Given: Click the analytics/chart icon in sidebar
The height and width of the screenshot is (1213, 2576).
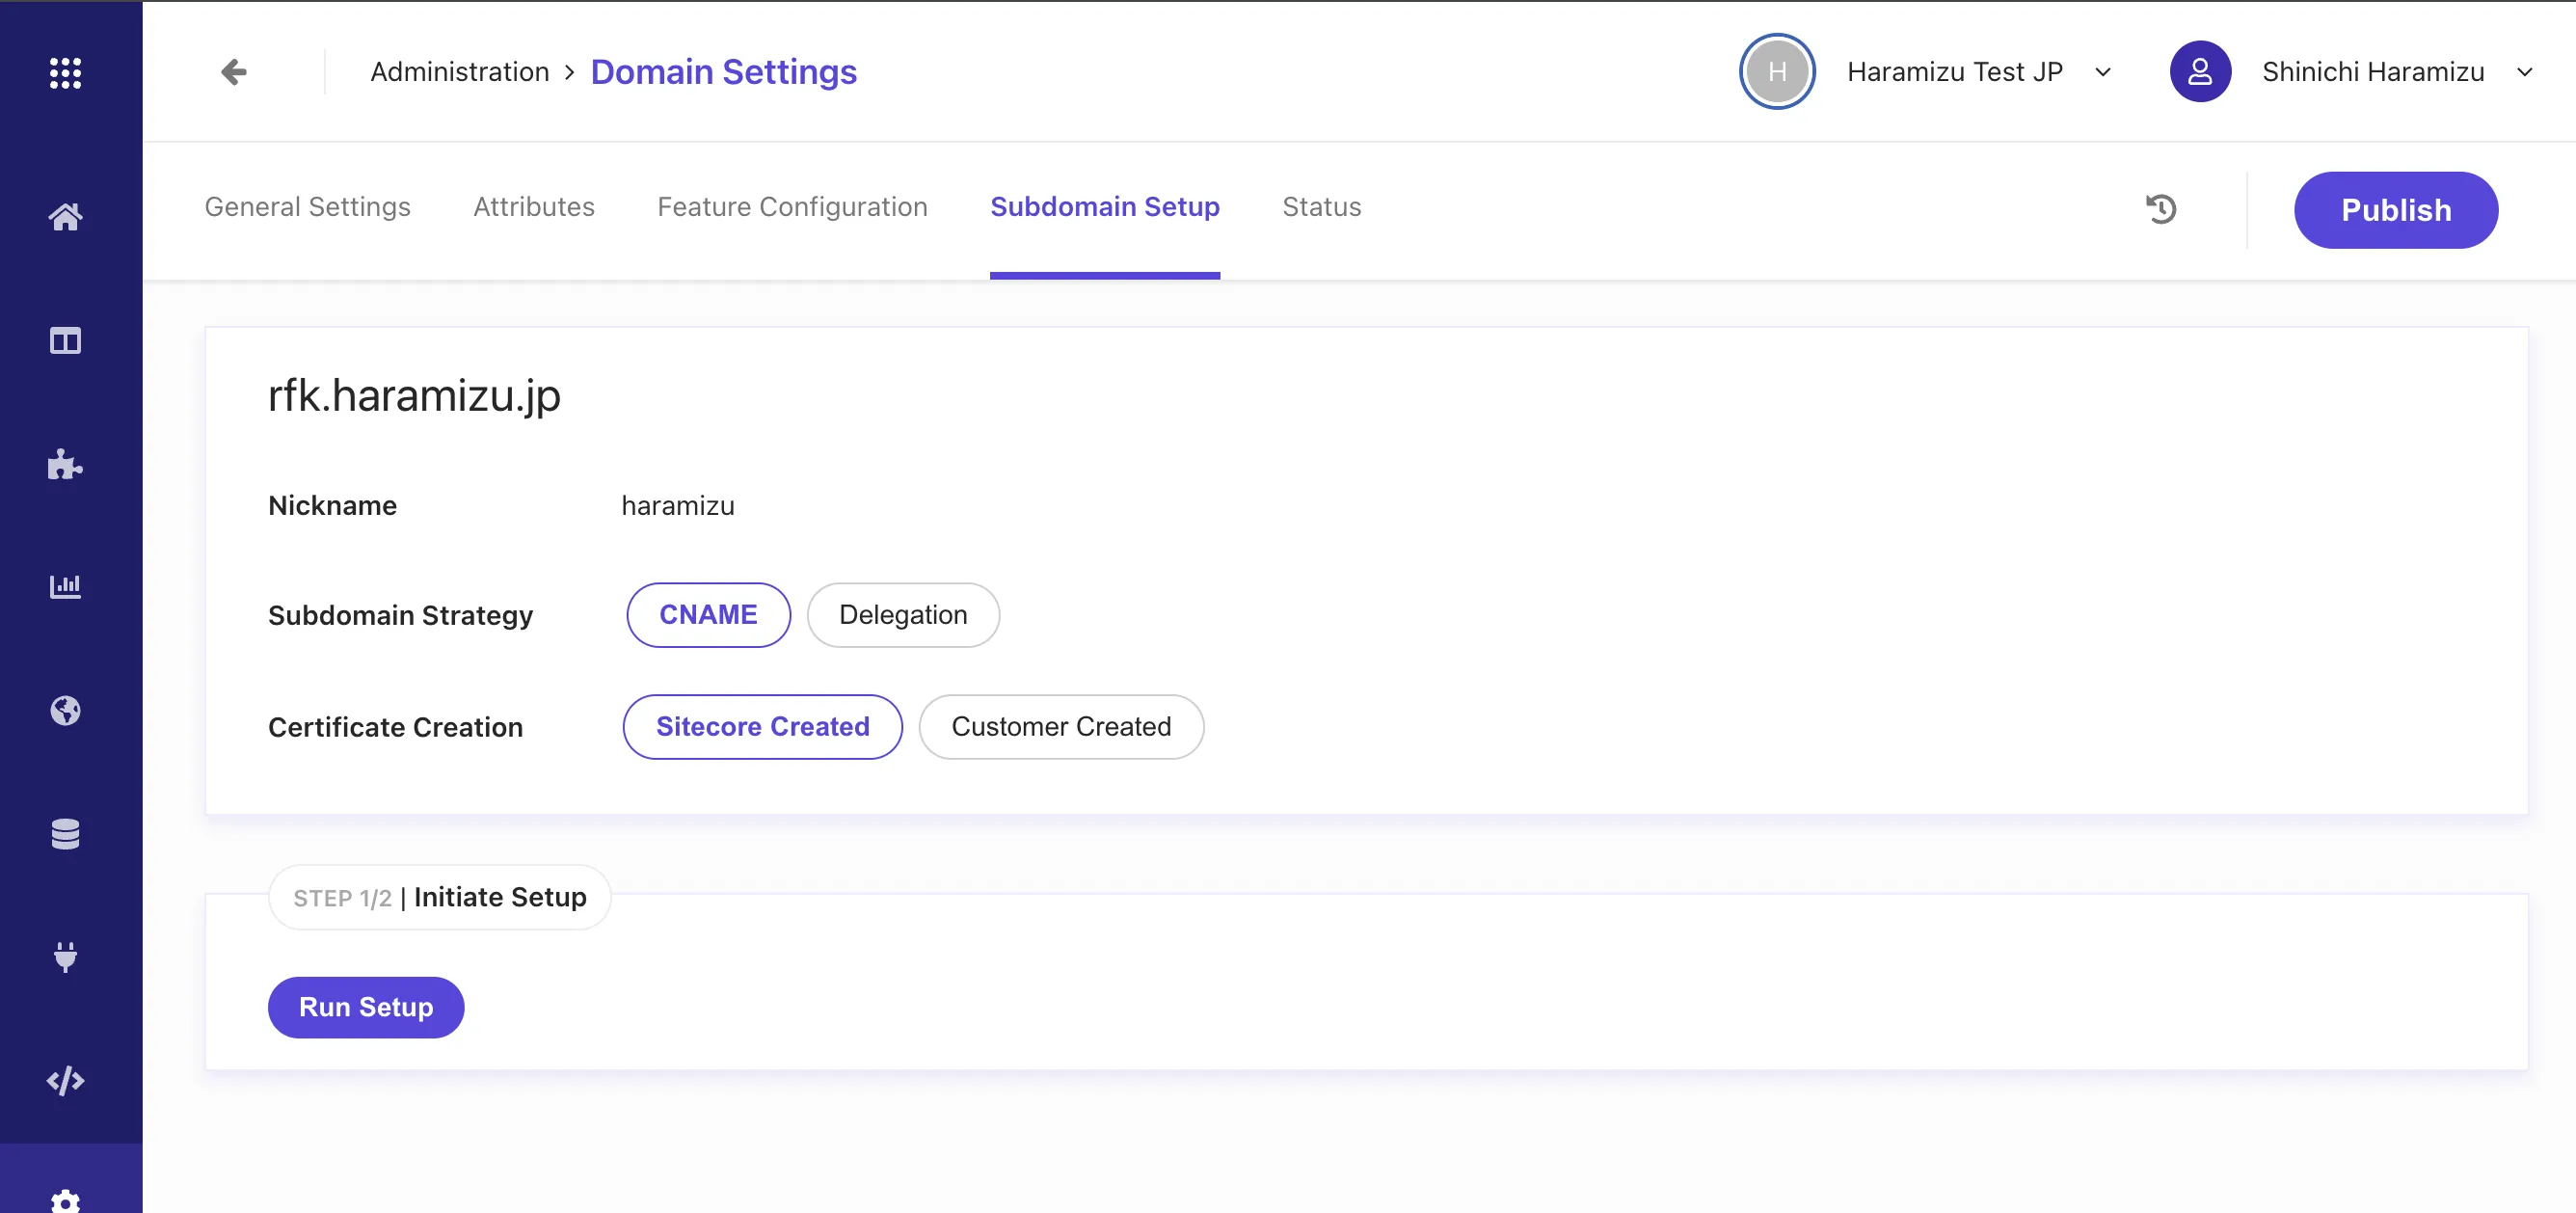Looking at the screenshot, I should 66,587.
